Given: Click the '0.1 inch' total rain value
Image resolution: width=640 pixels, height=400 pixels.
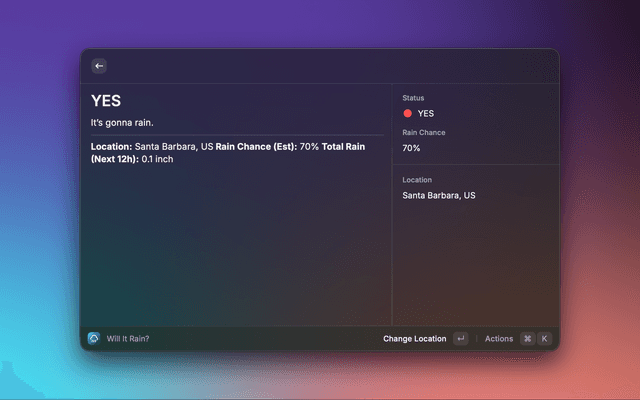Looking at the screenshot, I should coord(157,159).
